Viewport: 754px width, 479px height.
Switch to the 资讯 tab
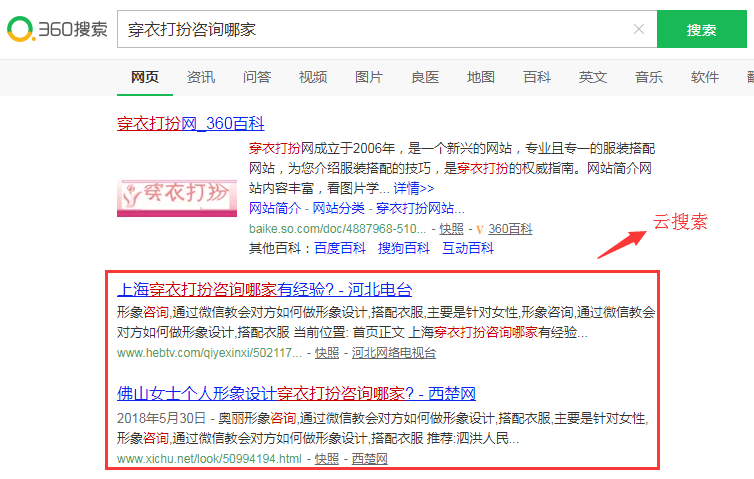[x=201, y=77]
